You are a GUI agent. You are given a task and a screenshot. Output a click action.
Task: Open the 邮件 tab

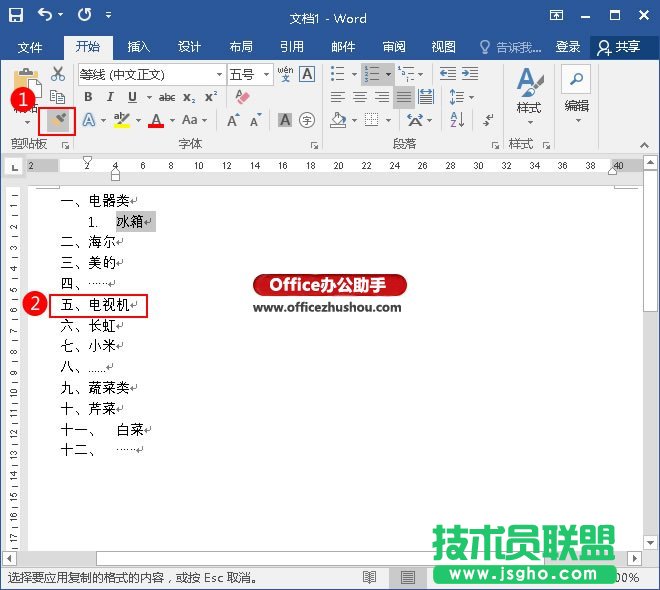pos(343,46)
